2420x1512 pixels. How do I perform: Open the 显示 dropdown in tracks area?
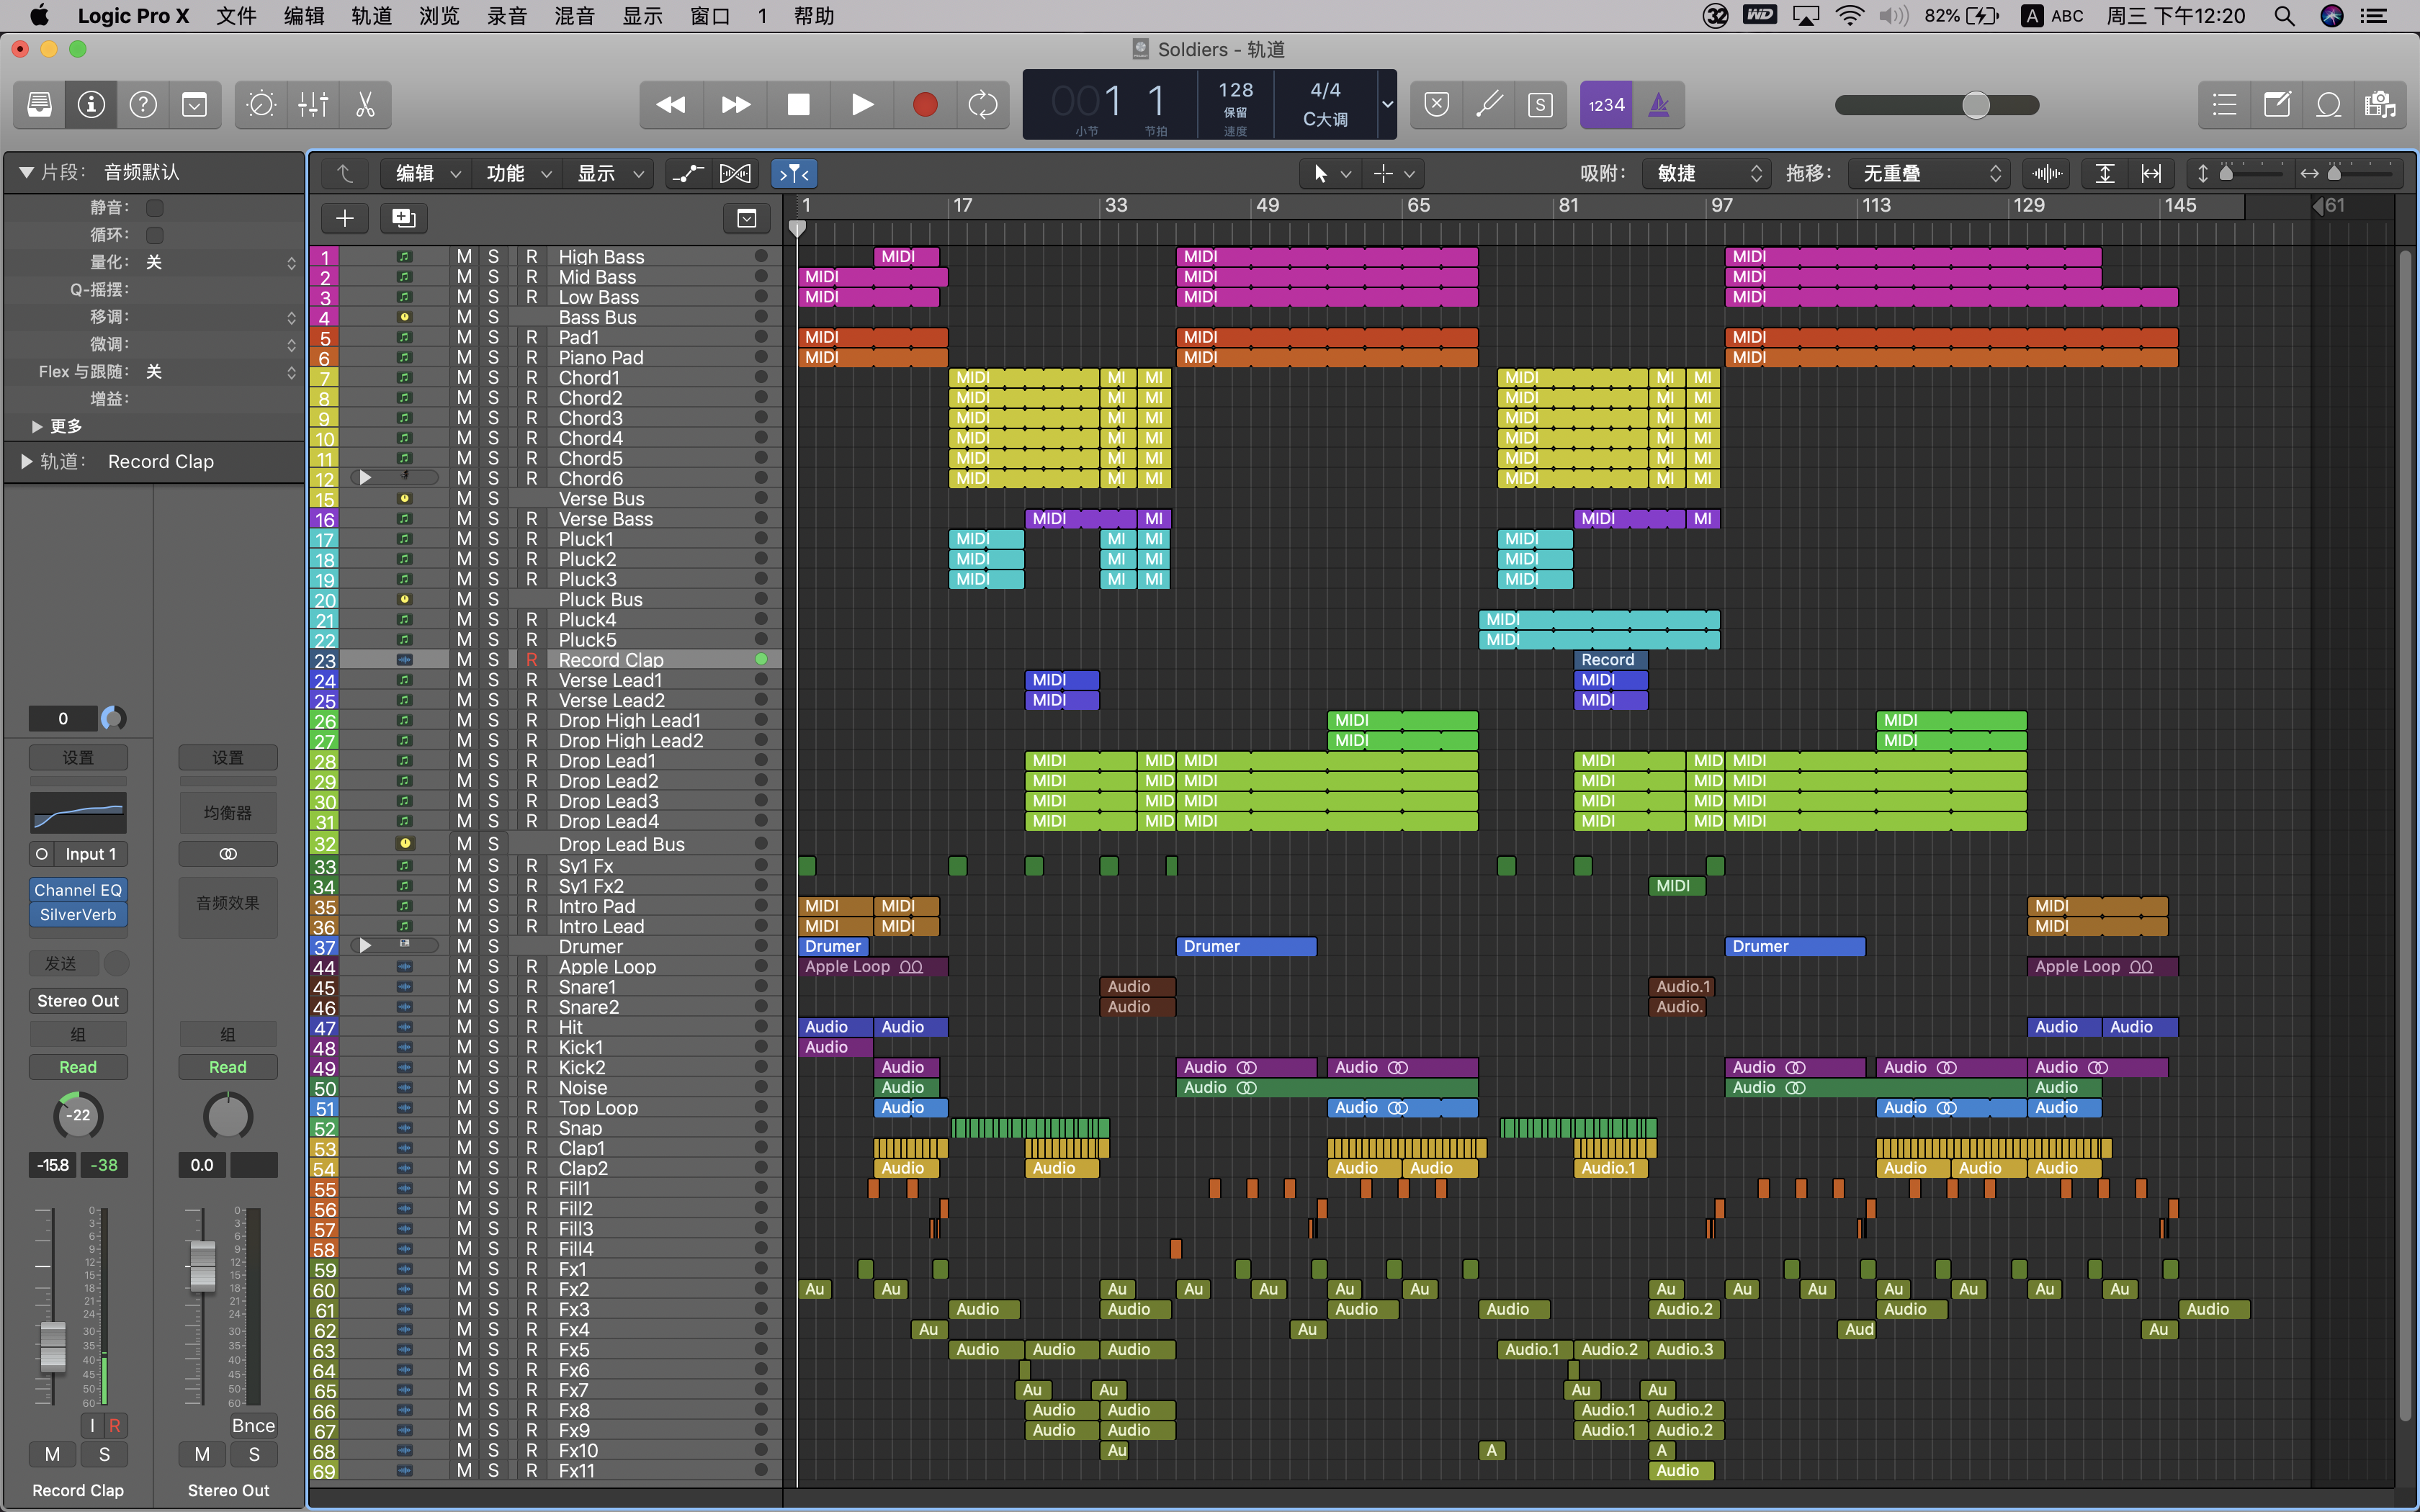609,174
